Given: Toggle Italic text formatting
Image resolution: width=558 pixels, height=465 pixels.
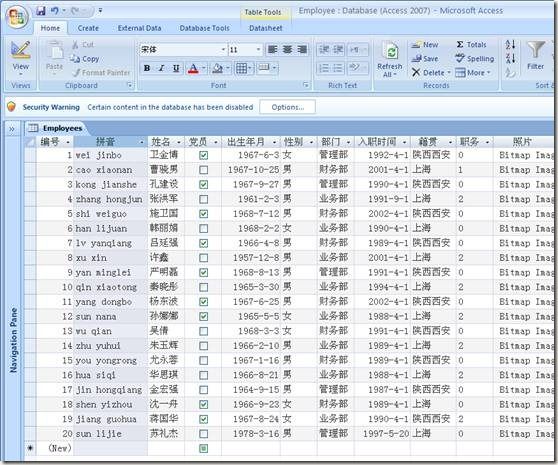Looking at the screenshot, I should pos(161,68).
